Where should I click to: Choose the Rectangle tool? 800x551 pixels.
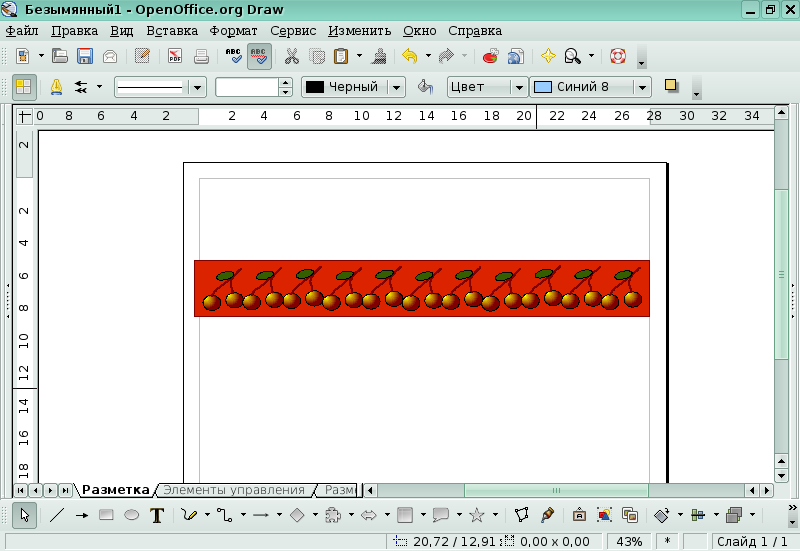106,515
